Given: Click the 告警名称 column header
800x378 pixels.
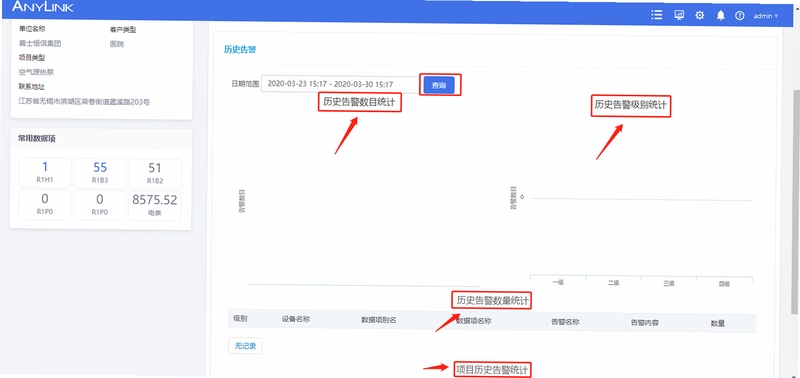Looking at the screenshot, I should (565, 322).
